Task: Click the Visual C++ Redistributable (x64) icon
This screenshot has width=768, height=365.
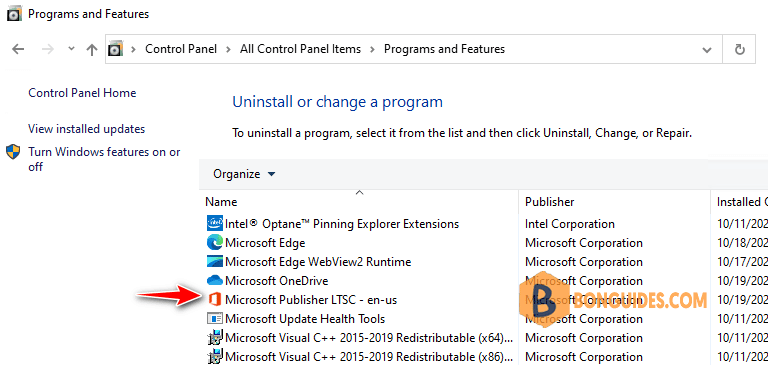Action: pos(215,338)
